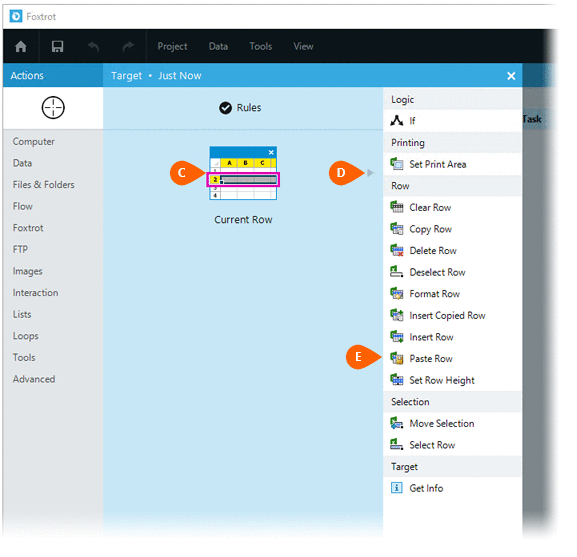Click the Copy Row icon
This screenshot has height=557, width=577.
397,229
